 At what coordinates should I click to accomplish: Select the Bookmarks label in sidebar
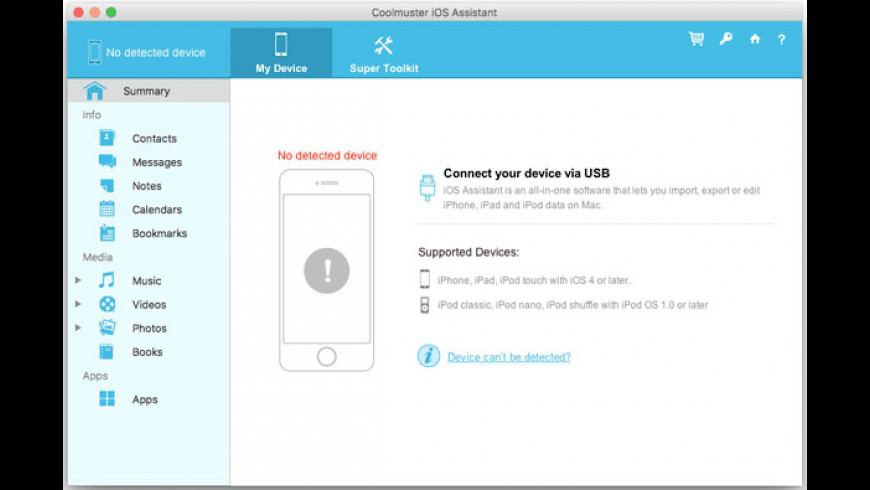pyautogui.click(x=159, y=234)
